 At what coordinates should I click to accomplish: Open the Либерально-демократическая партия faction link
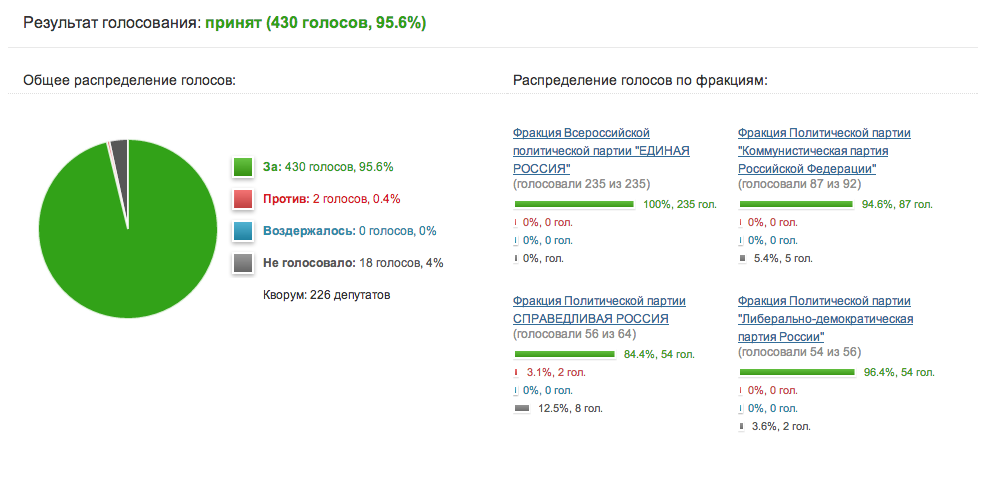[825, 319]
